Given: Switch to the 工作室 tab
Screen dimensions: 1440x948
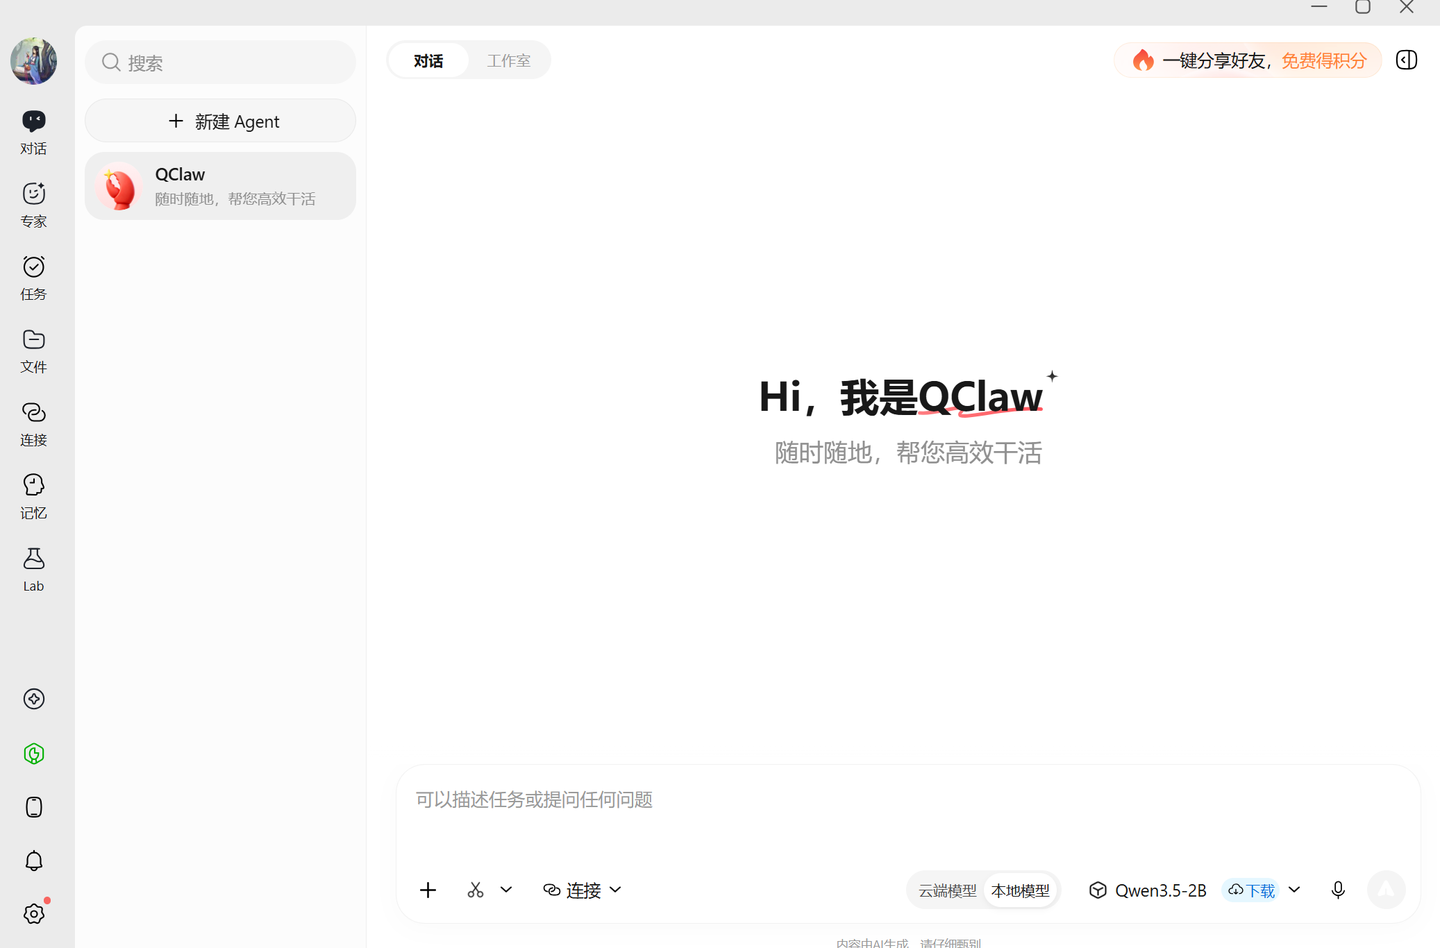Looking at the screenshot, I should (509, 61).
